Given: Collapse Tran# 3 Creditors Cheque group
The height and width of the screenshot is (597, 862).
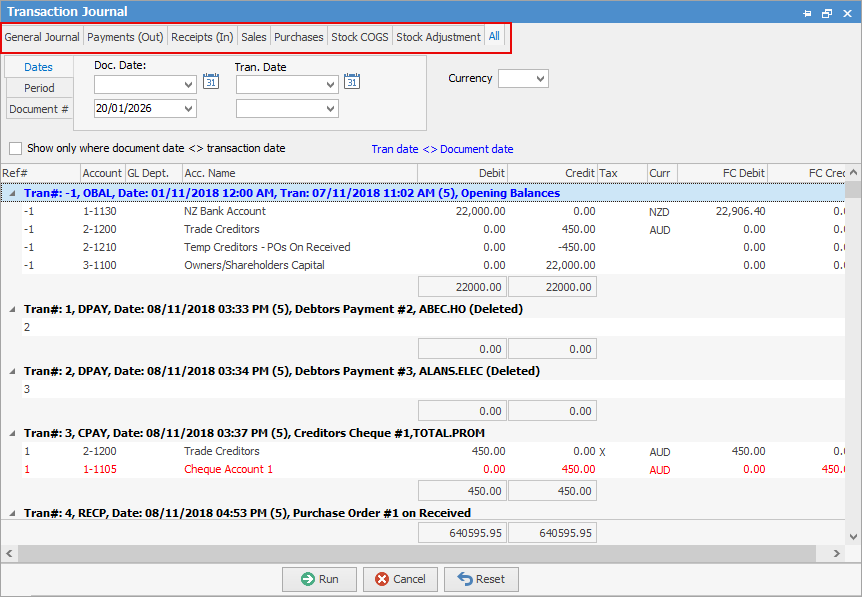Looking at the screenshot, I should (12, 434).
